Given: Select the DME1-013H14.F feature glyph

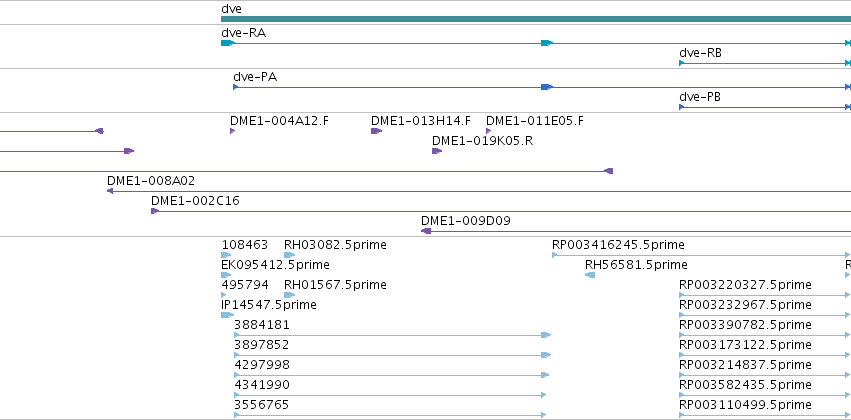Looking at the screenshot, I should click(376, 131).
